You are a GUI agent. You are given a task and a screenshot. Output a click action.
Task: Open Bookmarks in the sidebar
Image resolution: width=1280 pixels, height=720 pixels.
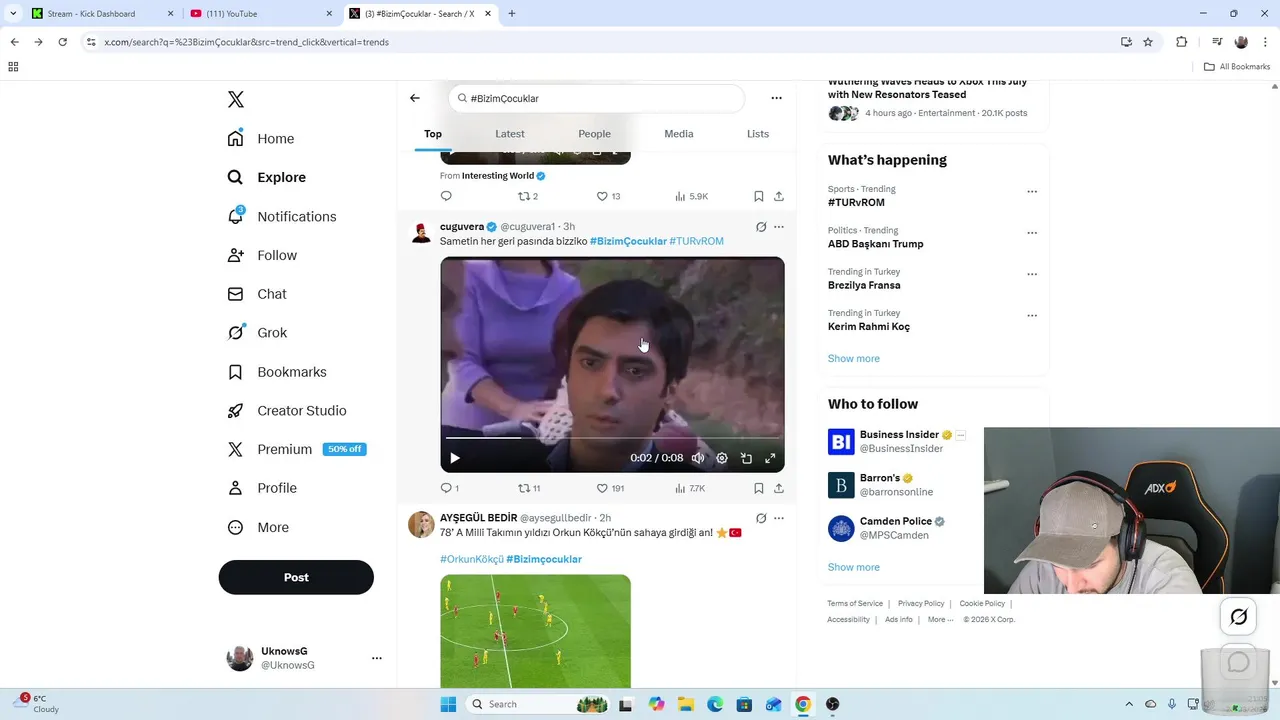click(x=277, y=372)
